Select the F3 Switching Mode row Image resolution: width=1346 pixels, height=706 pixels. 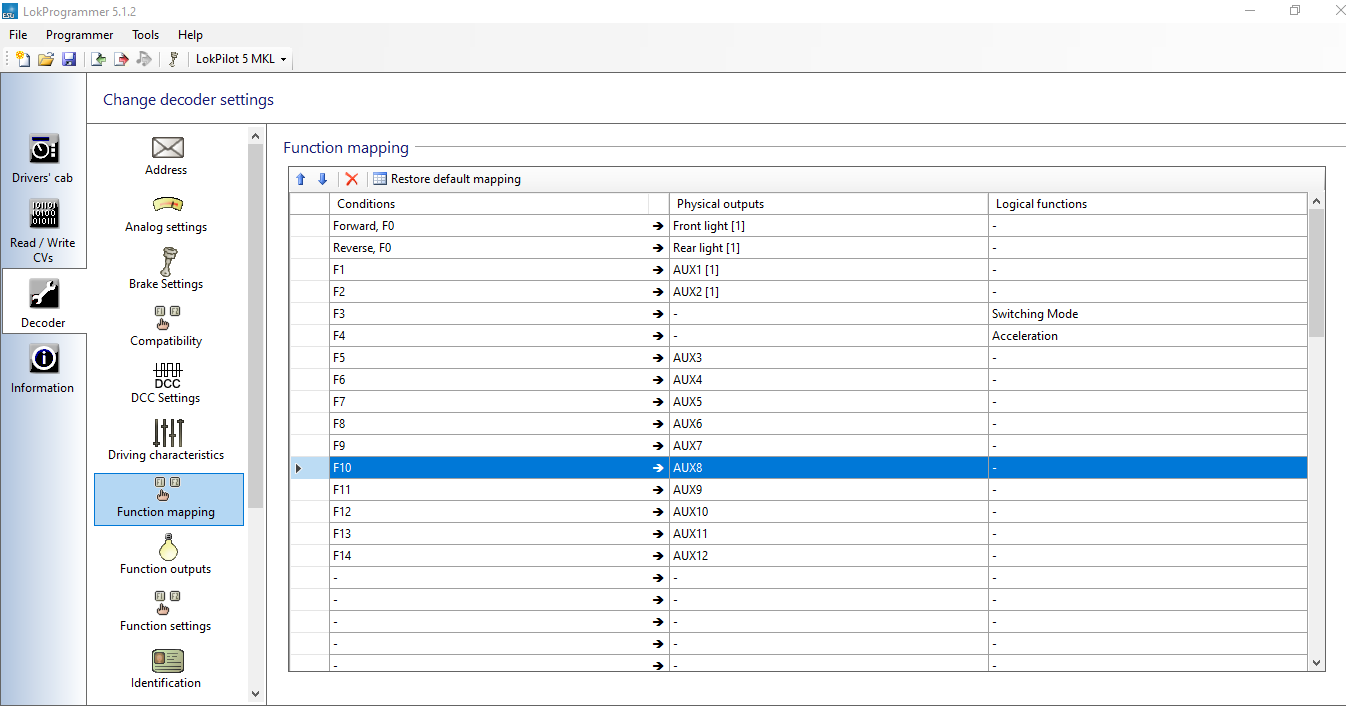[798, 314]
